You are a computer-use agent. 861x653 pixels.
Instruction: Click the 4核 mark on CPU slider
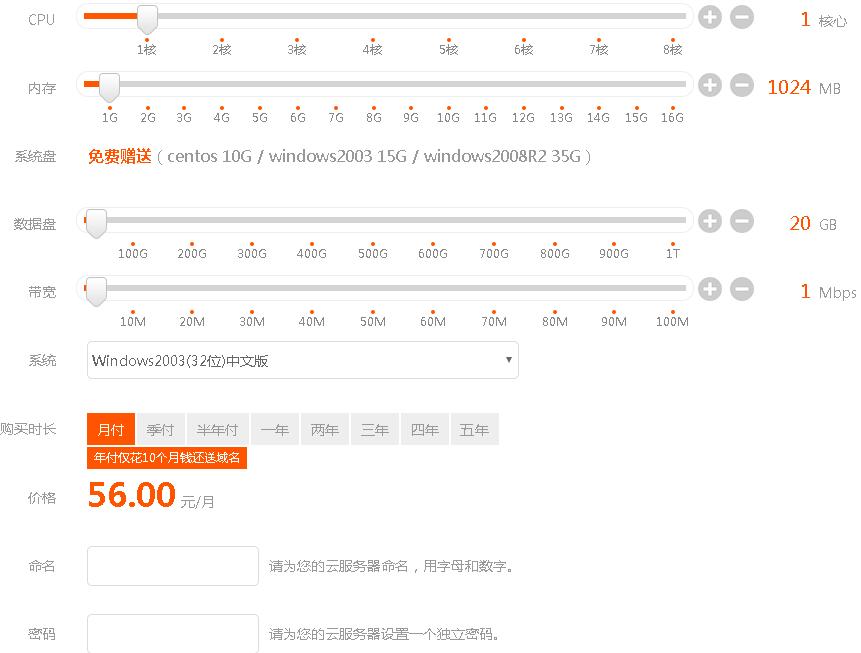pos(373,48)
